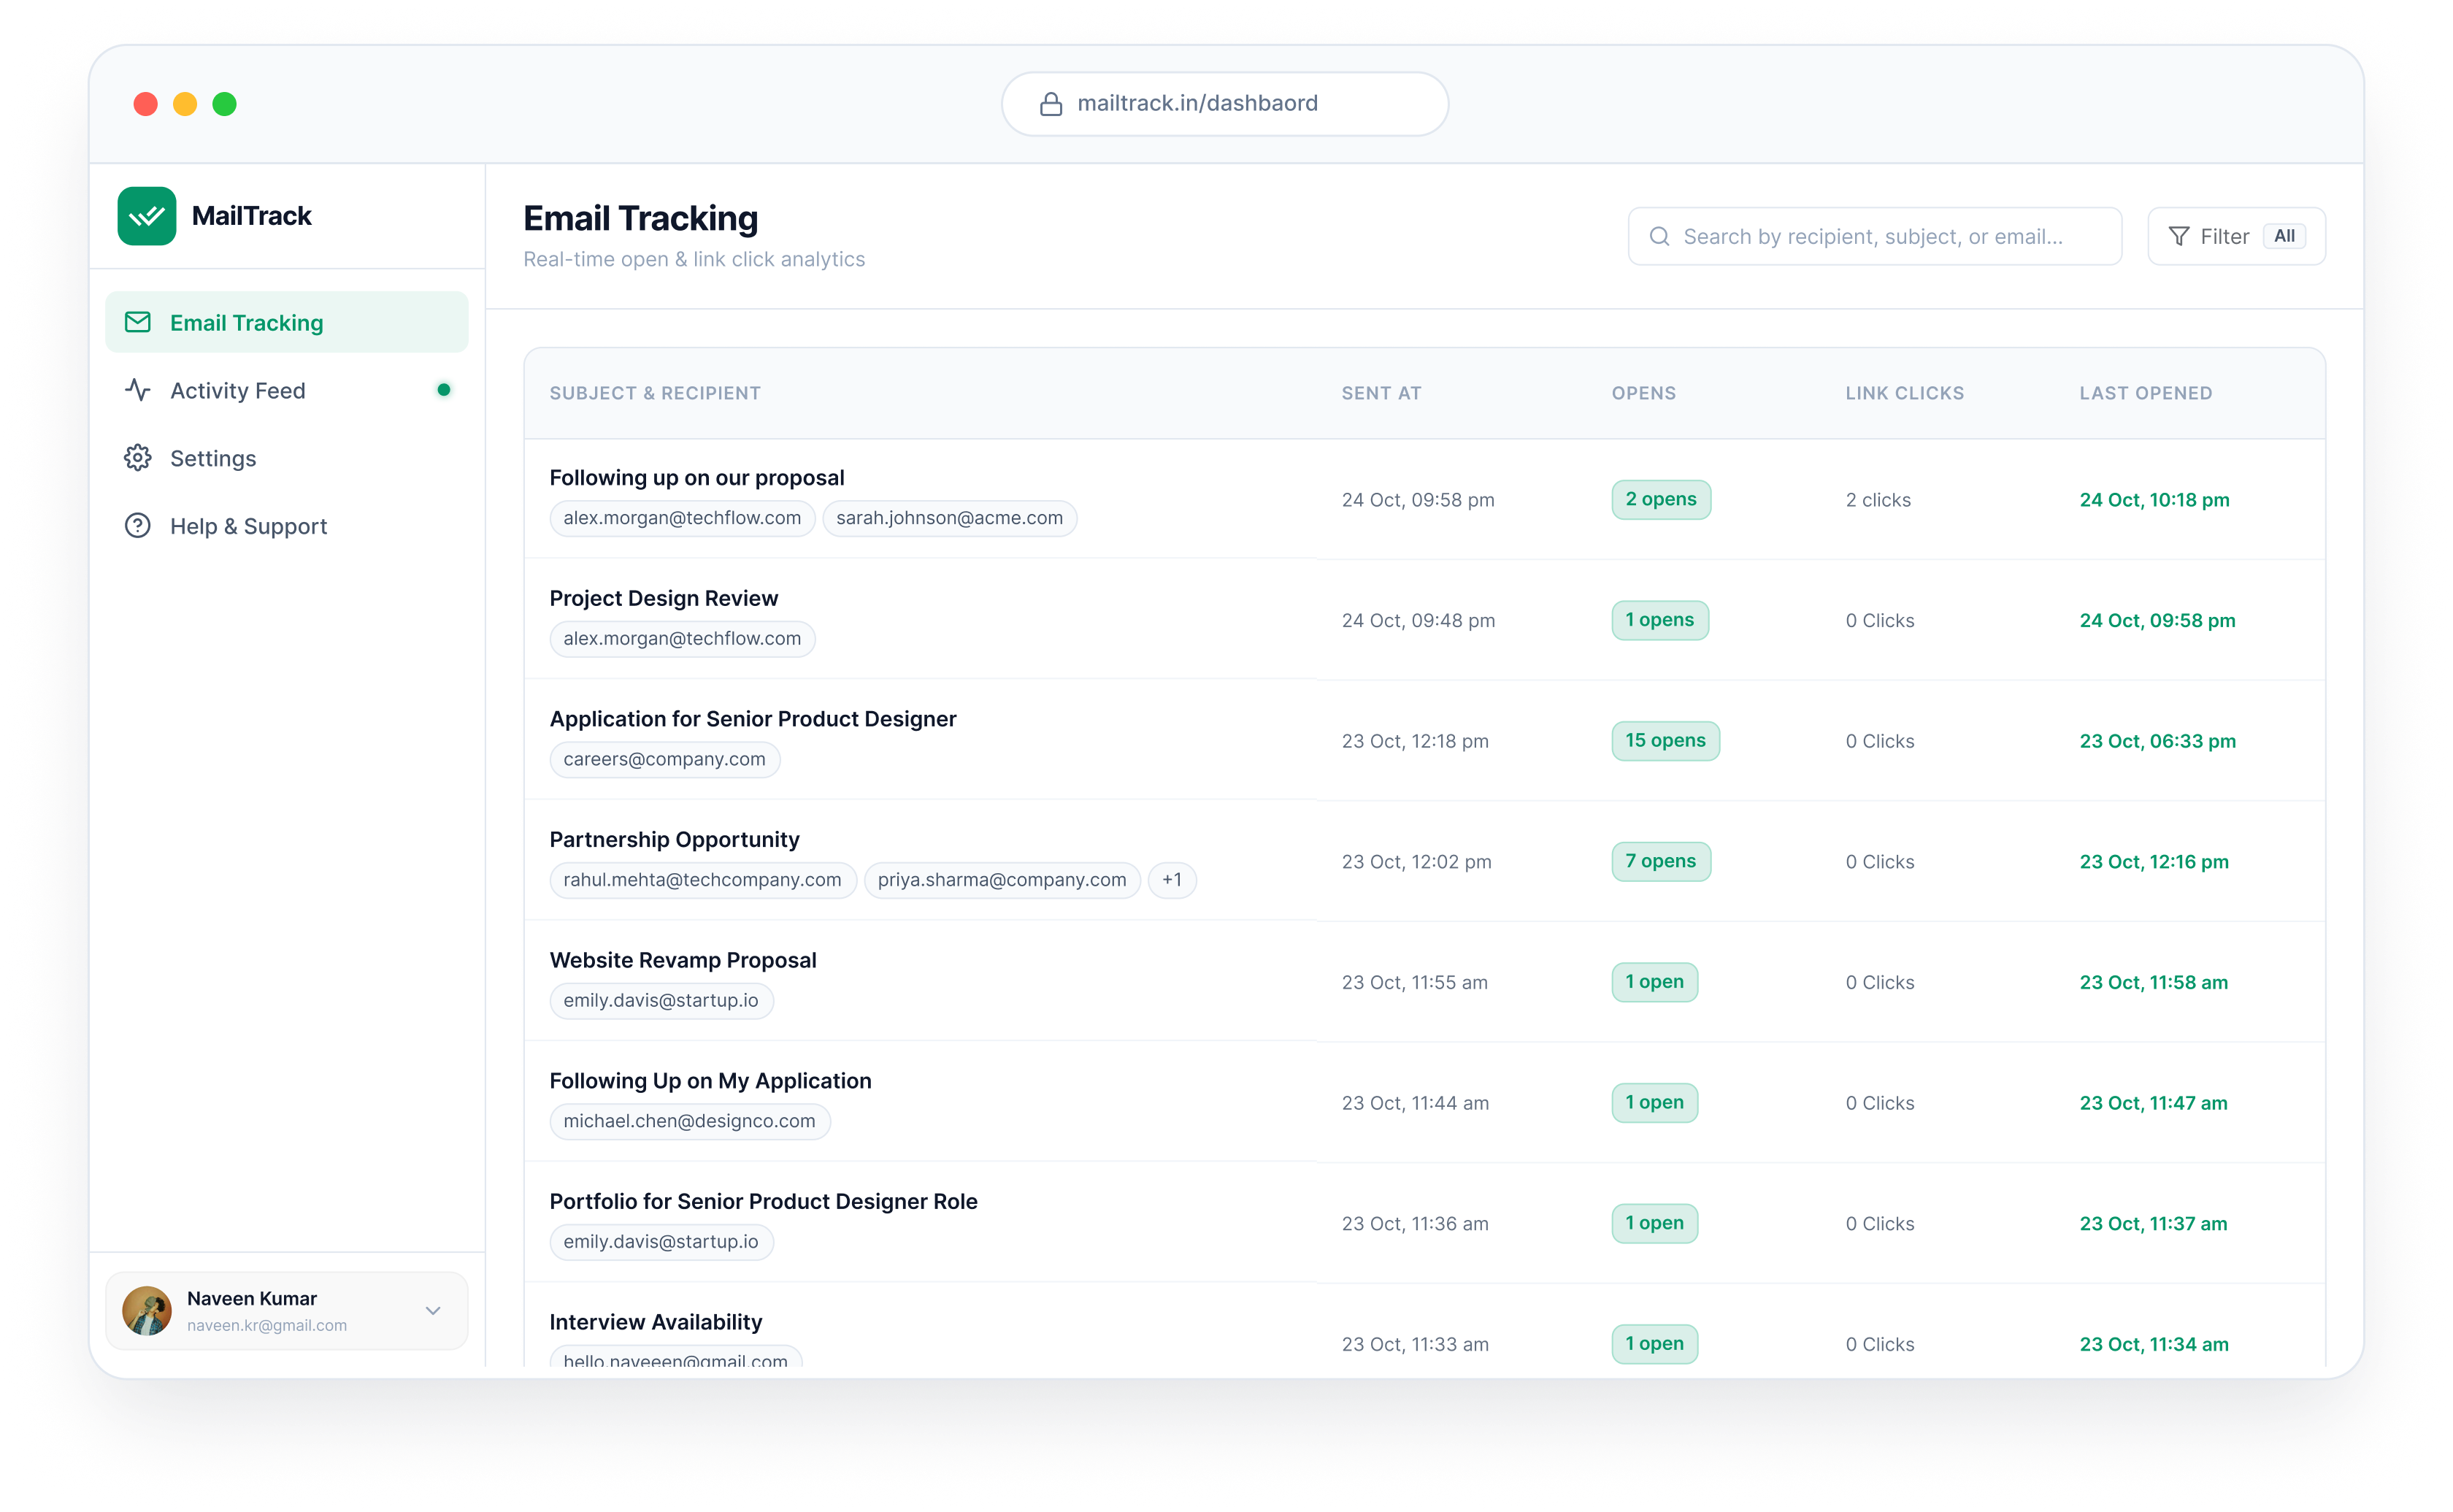Open the Filter dropdown button
The height and width of the screenshot is (1512, 2453).
coord(2236,236)
